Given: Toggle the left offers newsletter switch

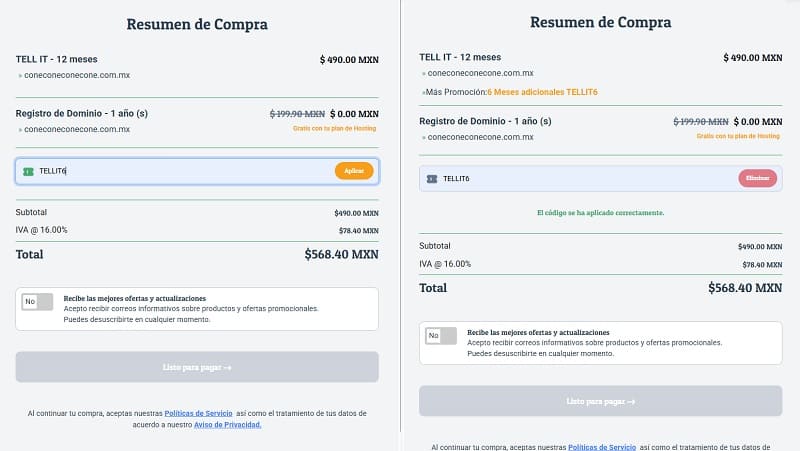Looking at the screenshot, I should point(37,302).
